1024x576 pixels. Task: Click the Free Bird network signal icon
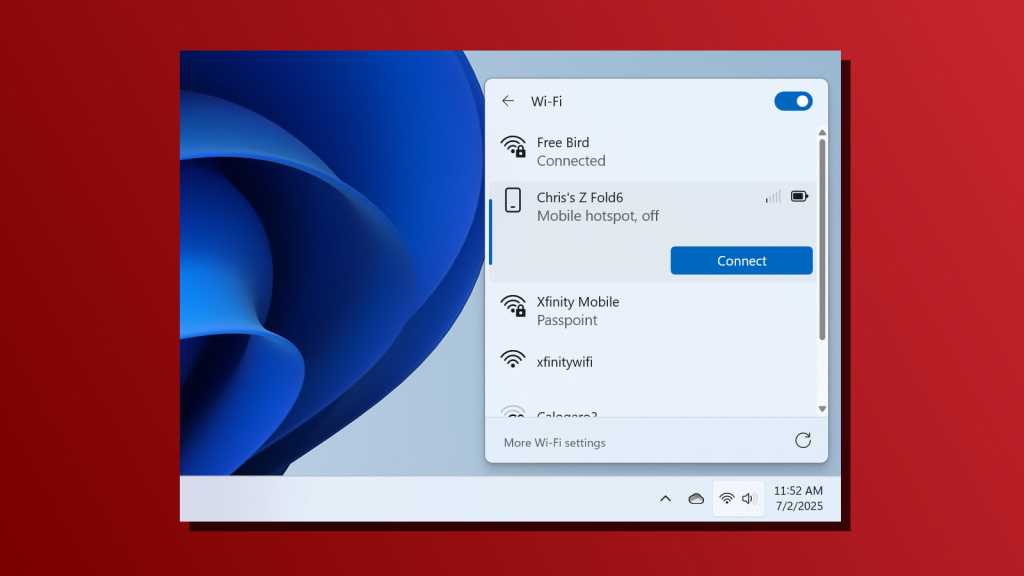pos(514,149)
